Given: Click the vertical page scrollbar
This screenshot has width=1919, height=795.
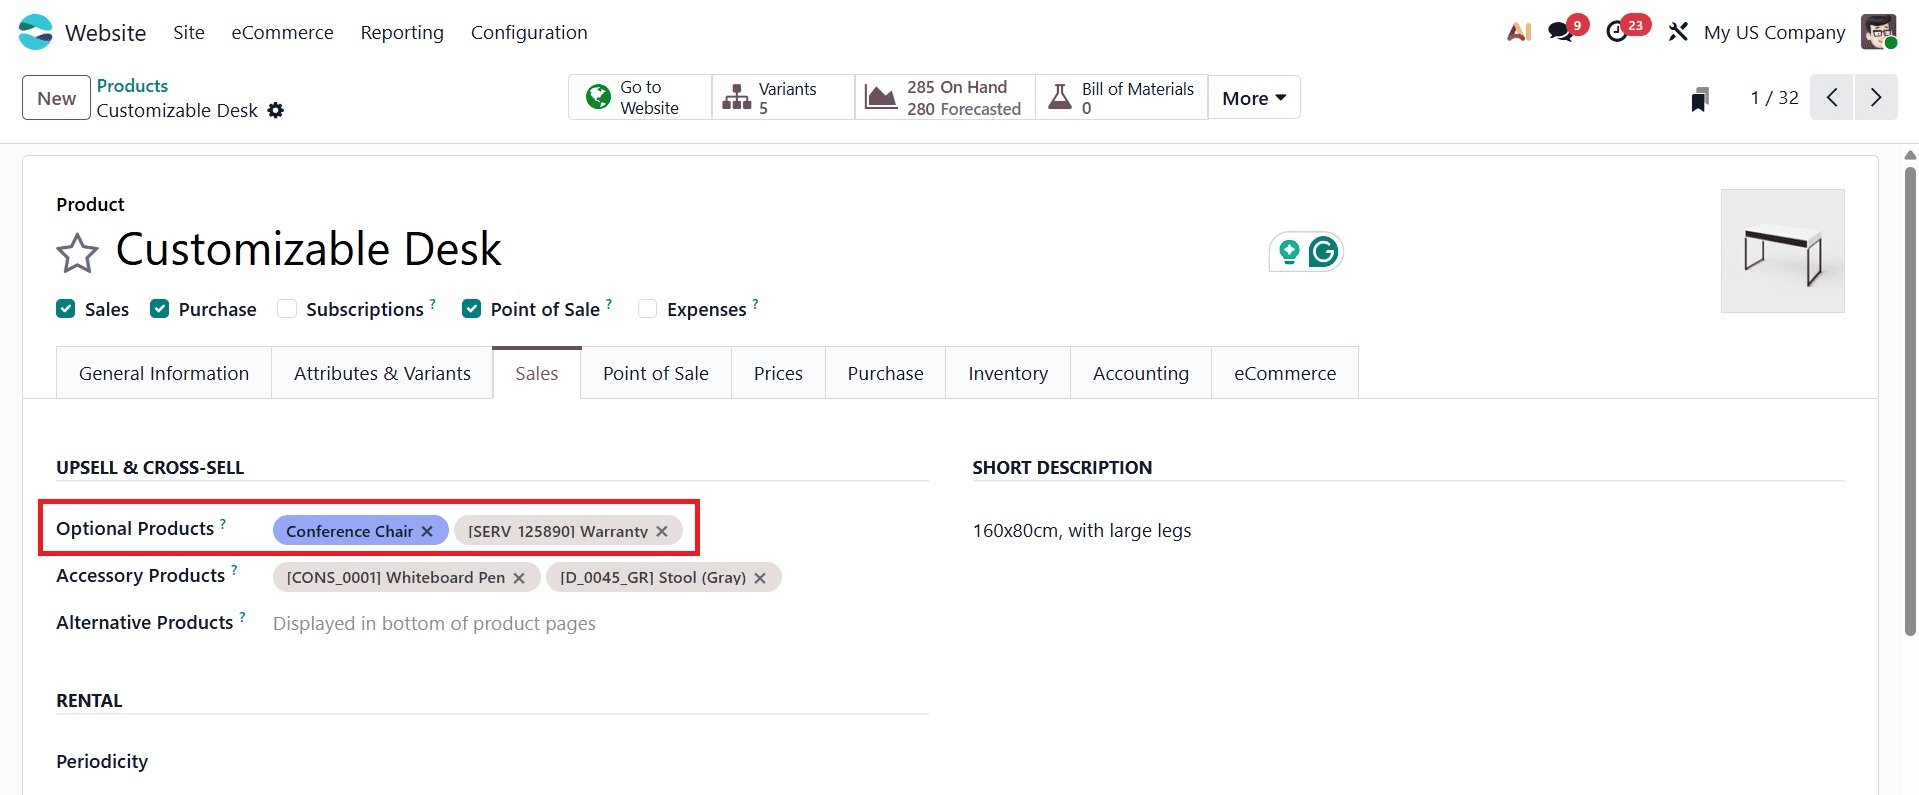Looking at the screenshot, I should tap(1910, 400).
